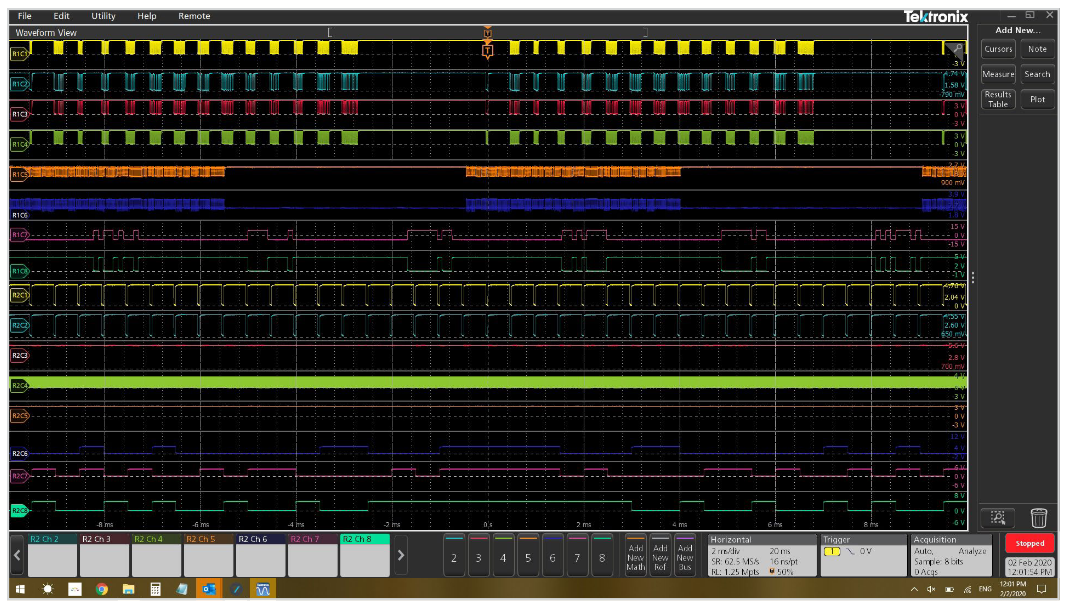This screenshot has height=606, width=1065.
Task: Open the Zoom selection tool icon
Action: pyautogui.click(x=998, y=517)
